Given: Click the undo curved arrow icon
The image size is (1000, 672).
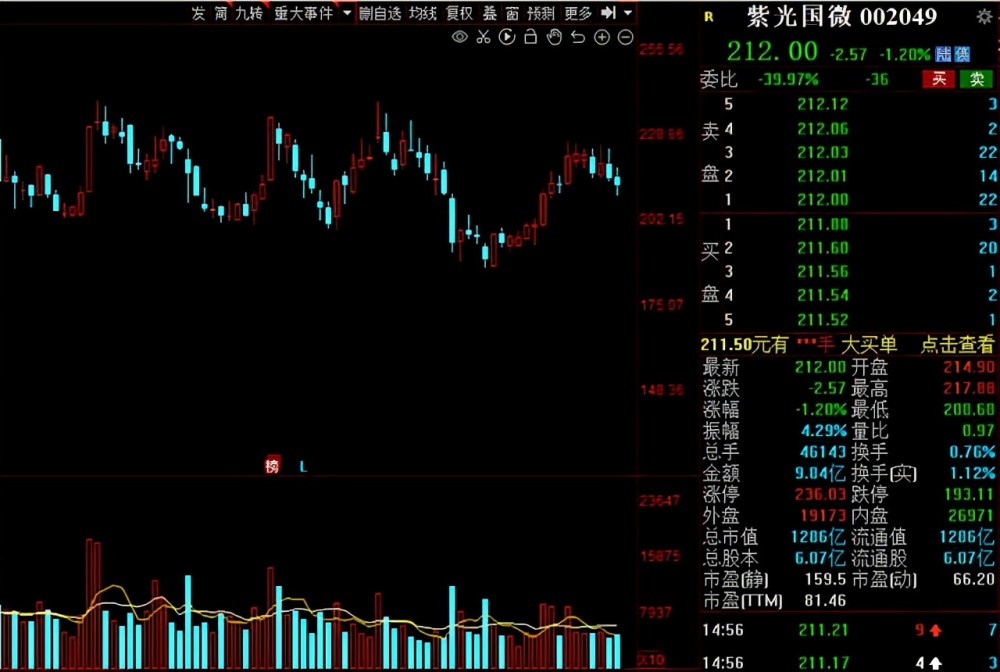Looking at the screenshot, I should pos(578,37).
